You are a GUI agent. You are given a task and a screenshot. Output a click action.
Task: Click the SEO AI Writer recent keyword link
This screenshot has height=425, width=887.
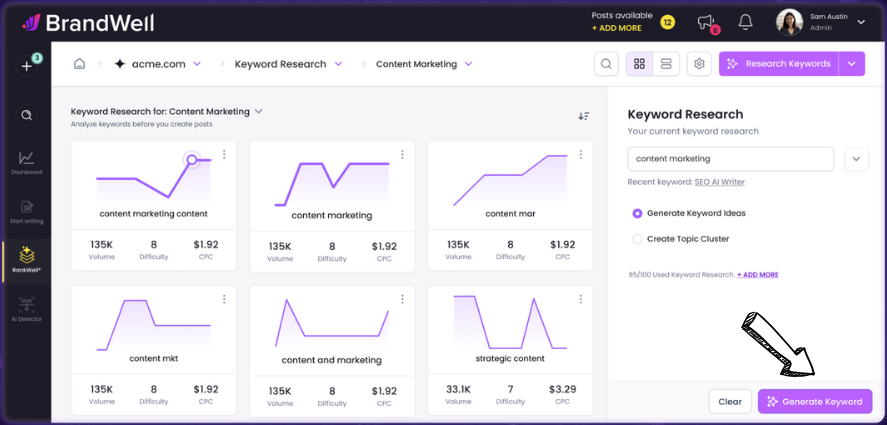tap(719, 182)
